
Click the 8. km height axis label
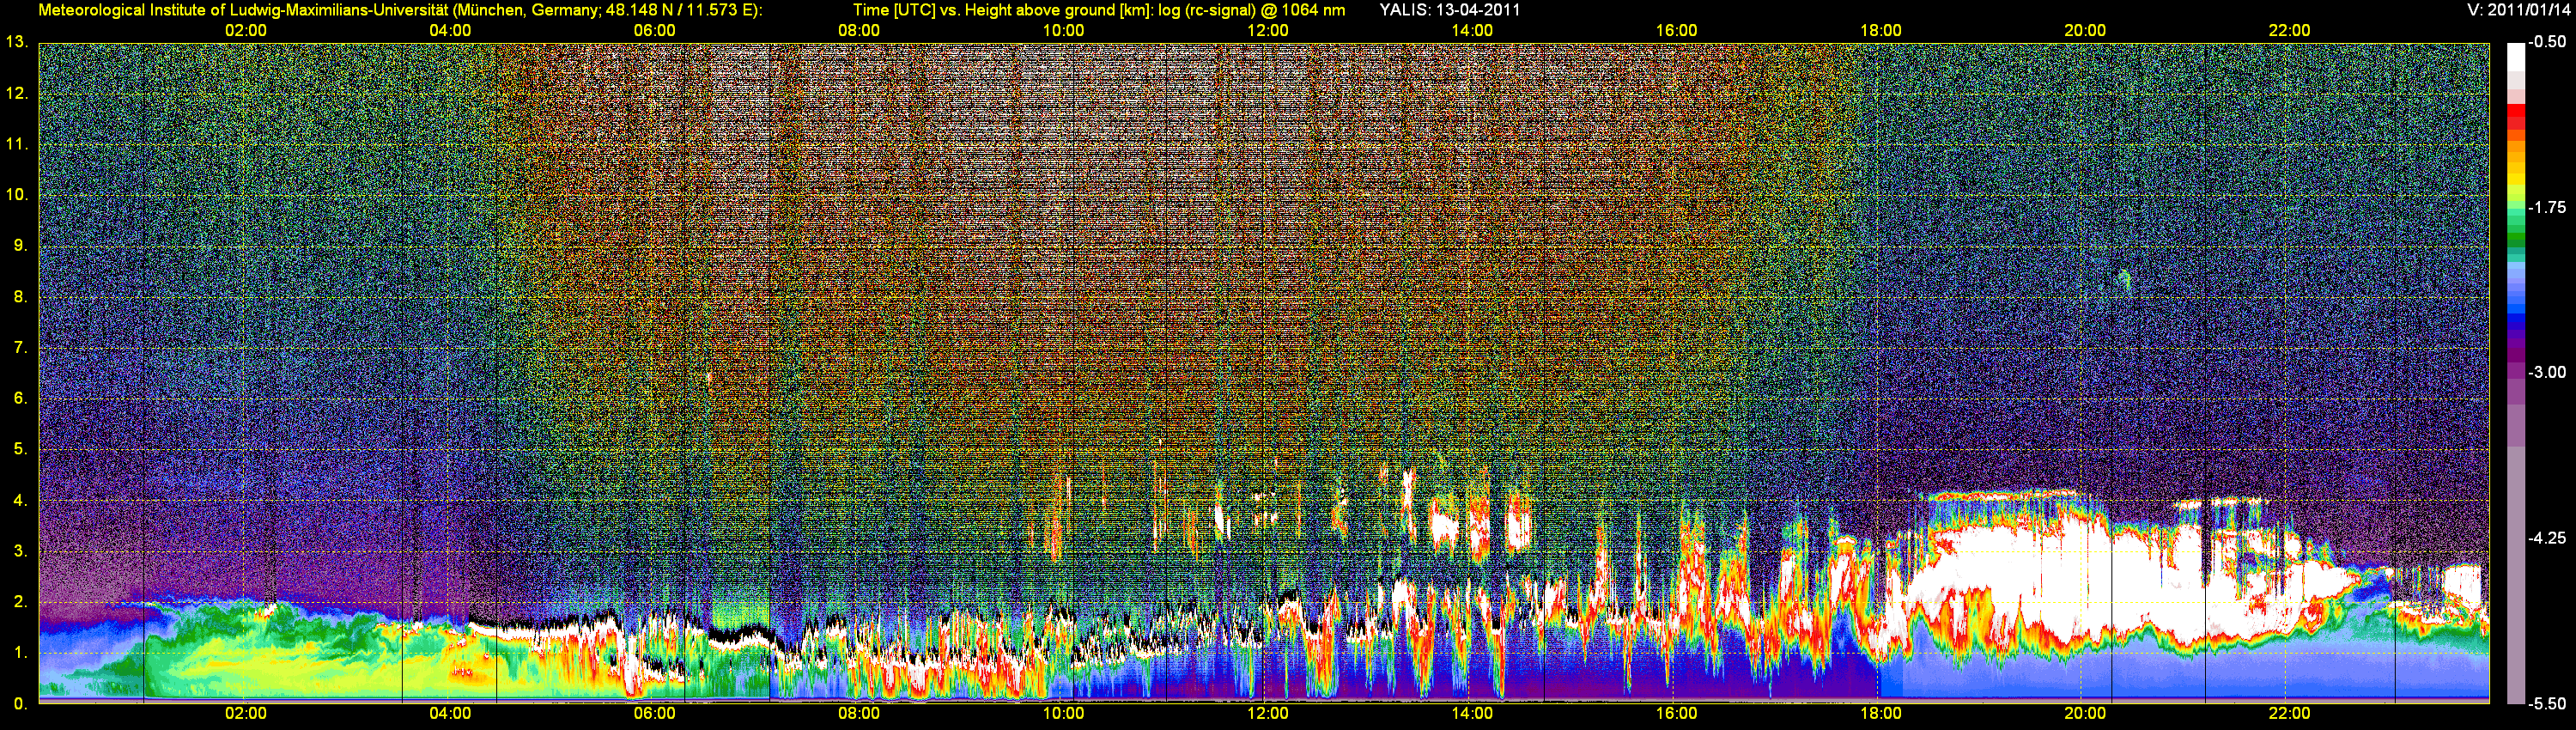[x=21, y=297]
